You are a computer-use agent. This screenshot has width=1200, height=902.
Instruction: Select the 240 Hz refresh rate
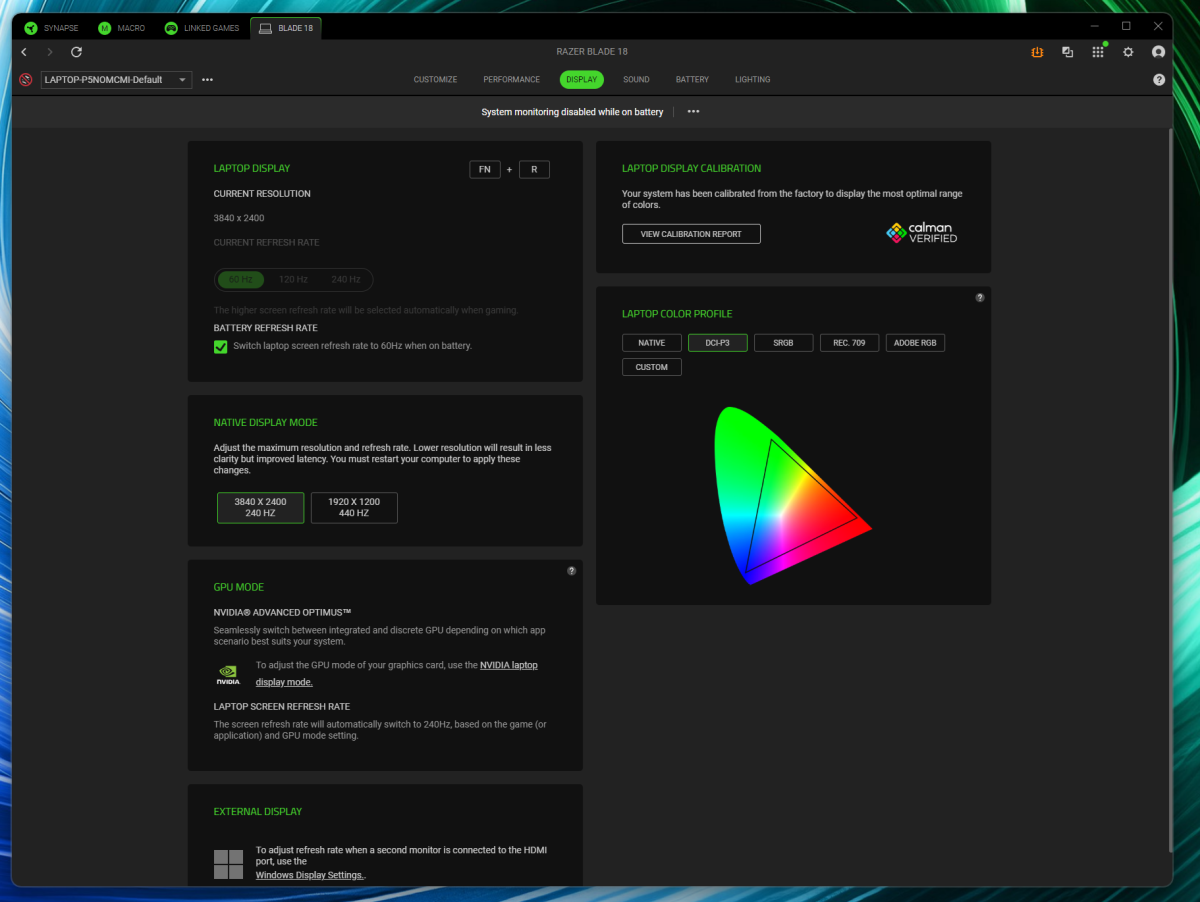(x=346, y=280)
